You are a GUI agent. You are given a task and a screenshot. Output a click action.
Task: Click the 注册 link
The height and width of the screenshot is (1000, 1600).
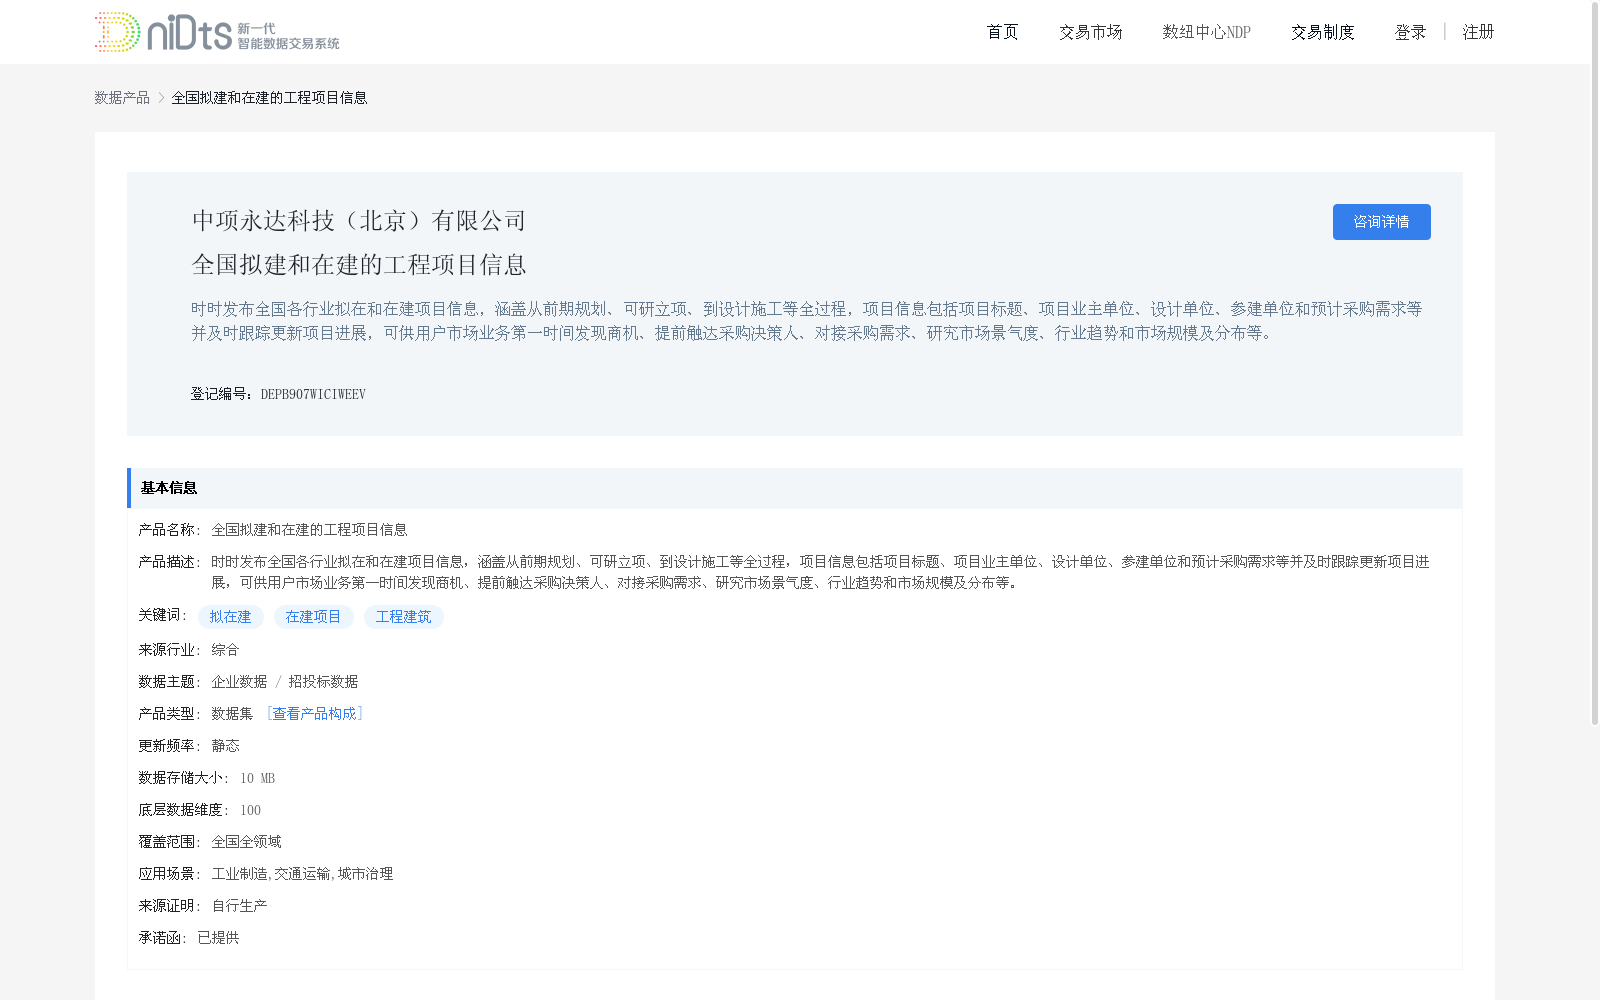click(1478, 32)
